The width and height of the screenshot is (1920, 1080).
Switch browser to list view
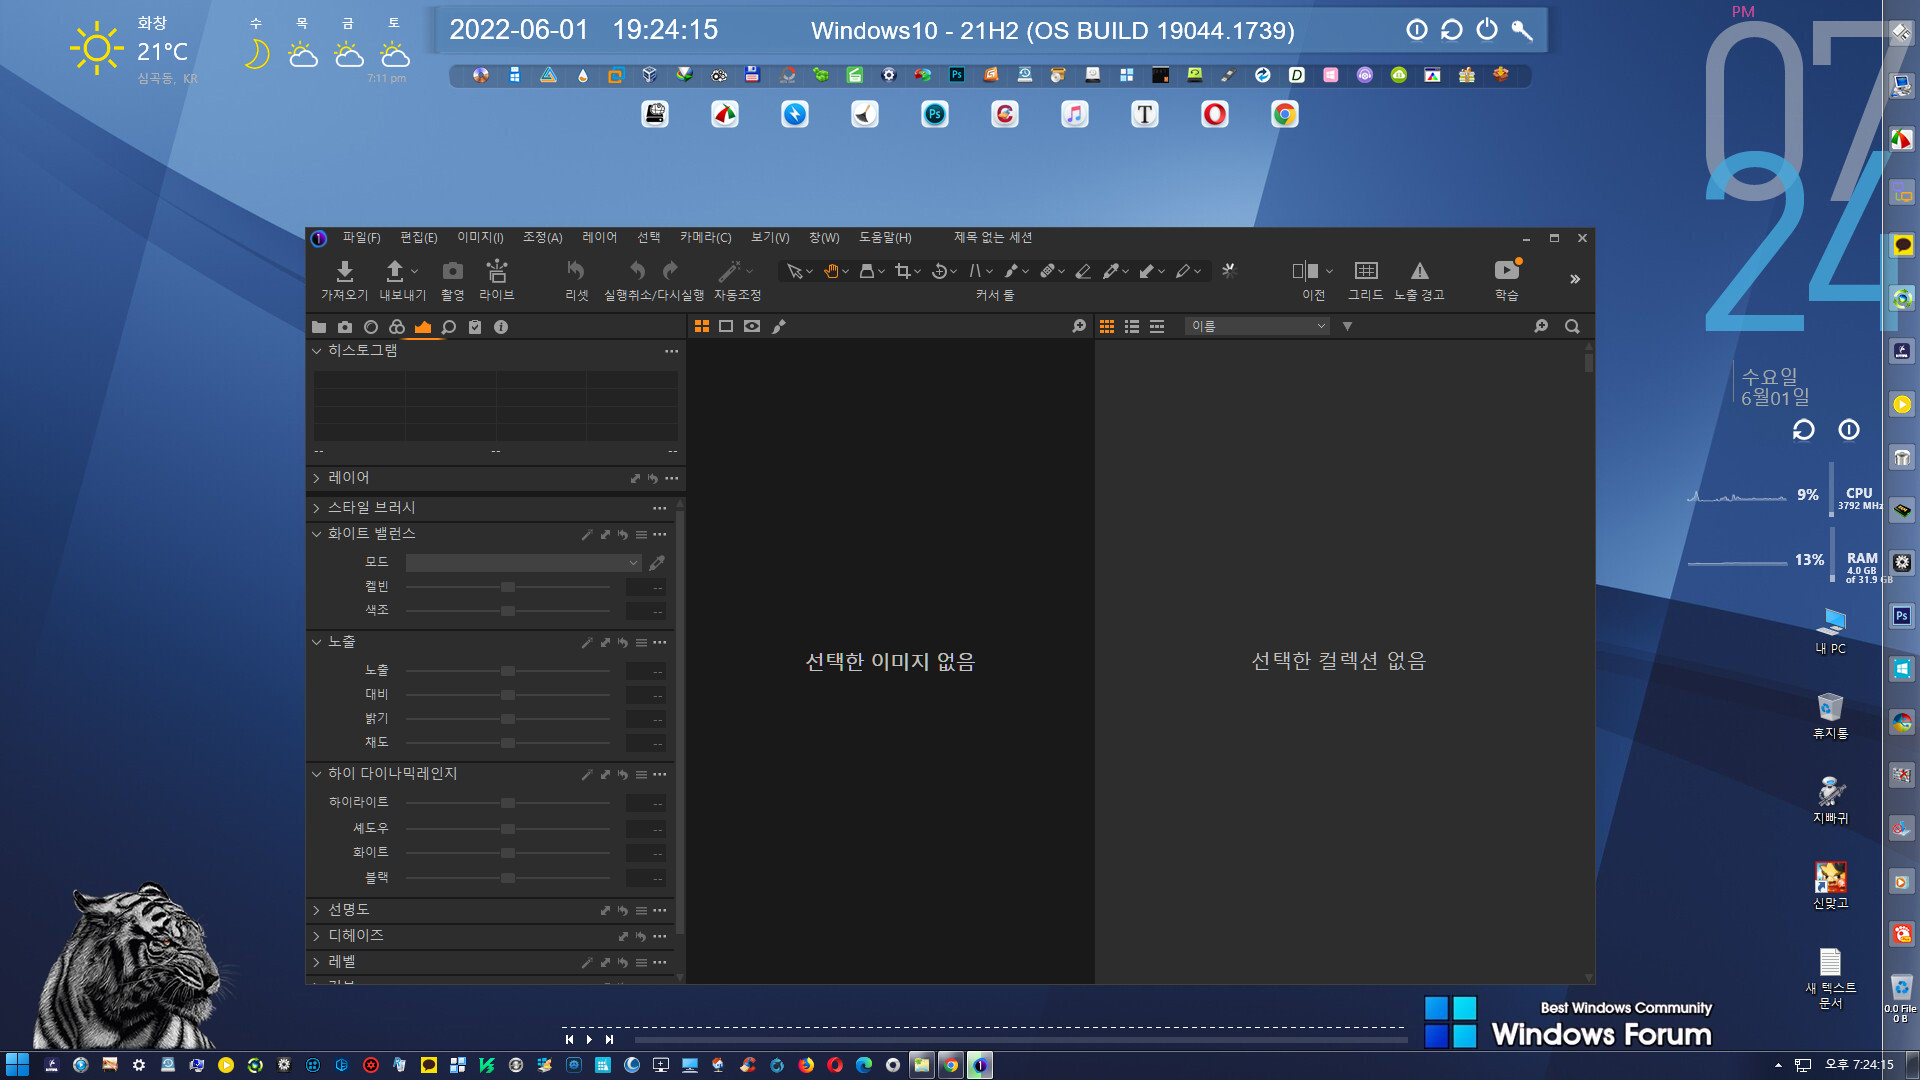(x=1132, y=326)
